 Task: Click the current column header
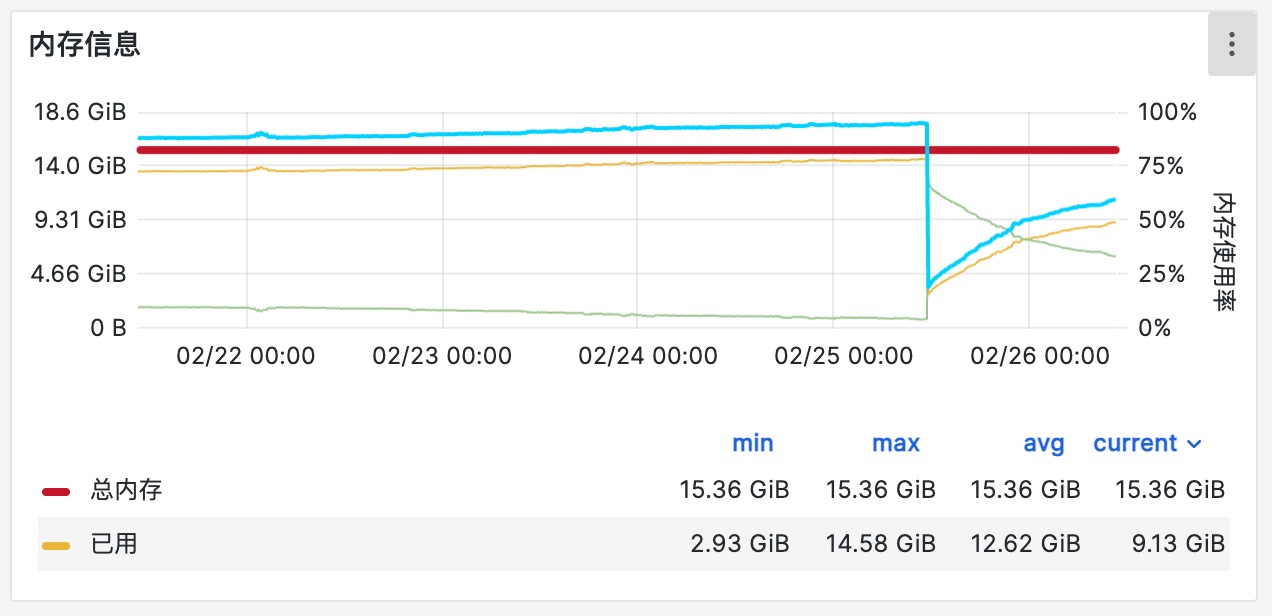pos(1135,443)
